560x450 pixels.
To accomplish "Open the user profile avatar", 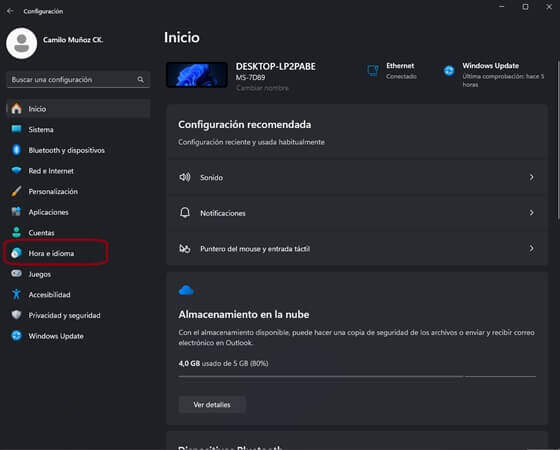I will coord(21,43).
